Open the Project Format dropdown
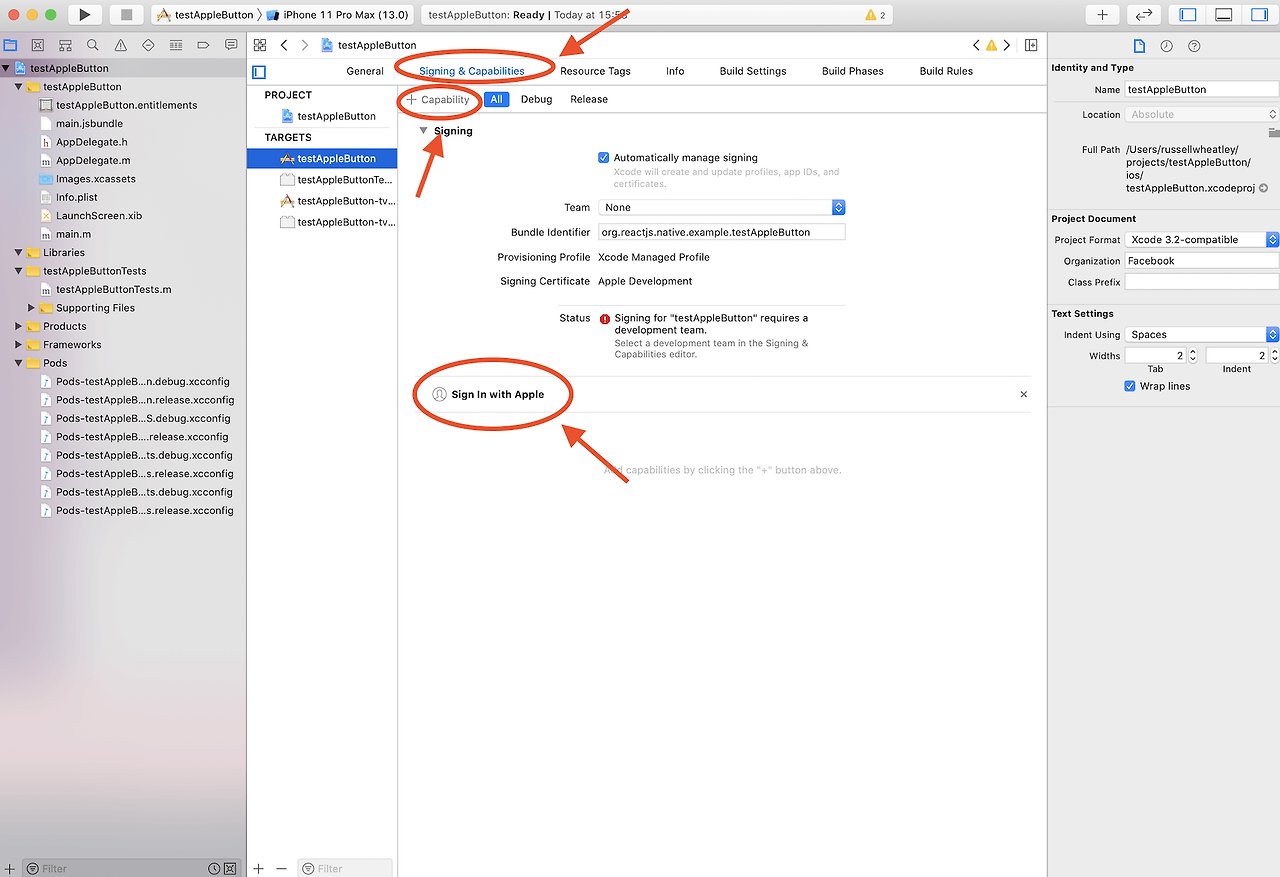Screen dimensions: 1280x877 coord(1202,239)
